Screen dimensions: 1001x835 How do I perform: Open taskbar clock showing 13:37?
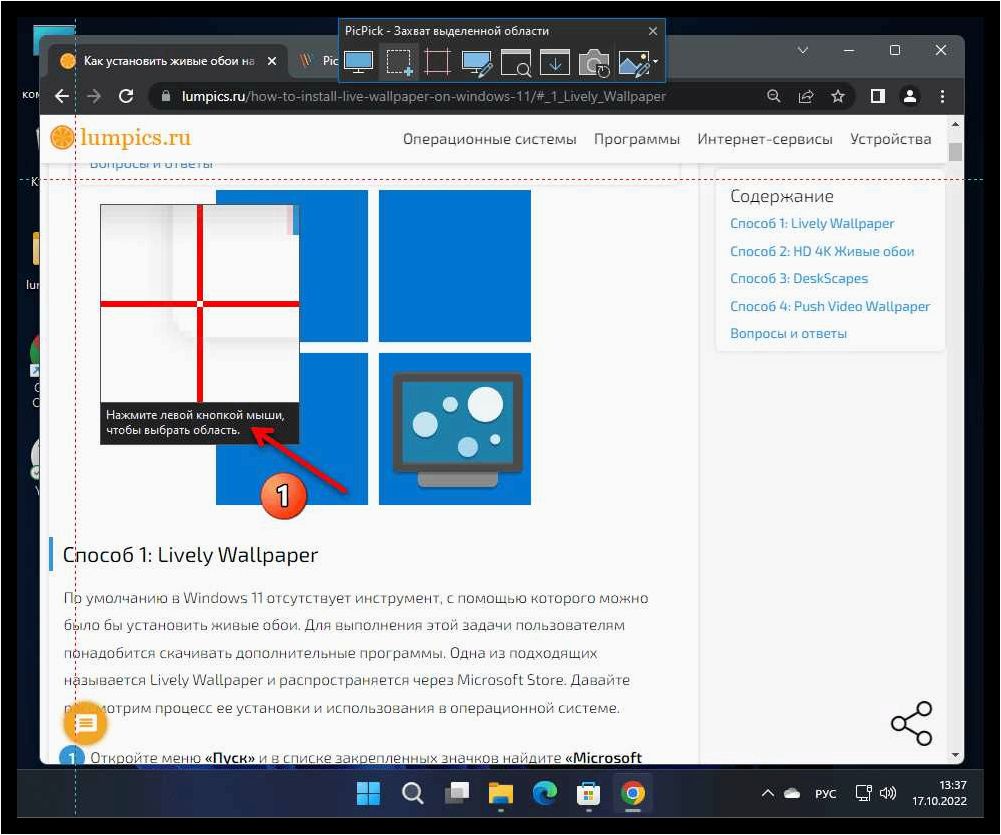pos(939,793)
